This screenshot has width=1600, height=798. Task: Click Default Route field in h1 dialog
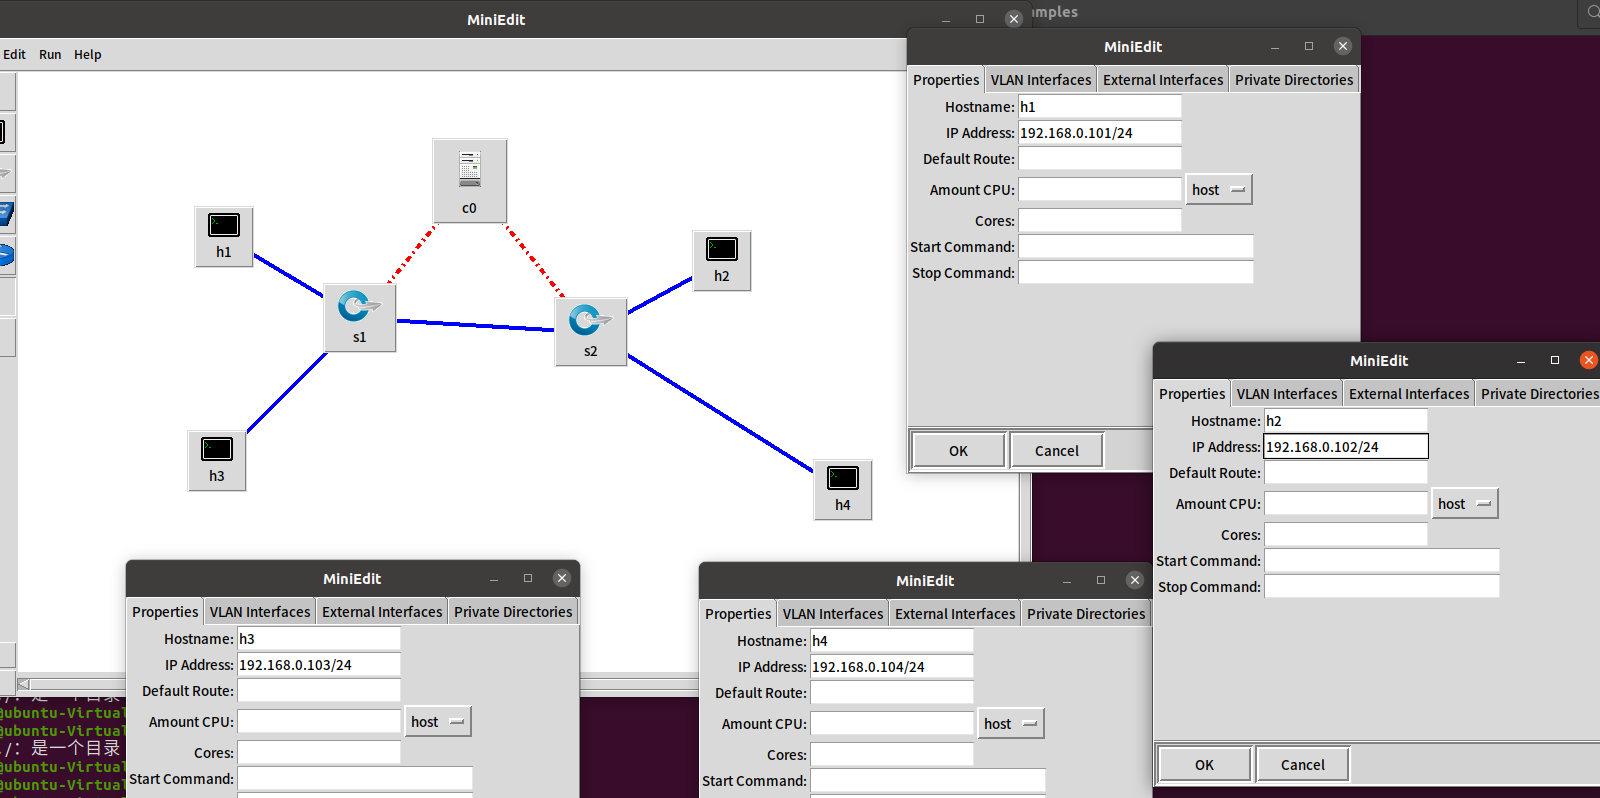click(1100, 159)
